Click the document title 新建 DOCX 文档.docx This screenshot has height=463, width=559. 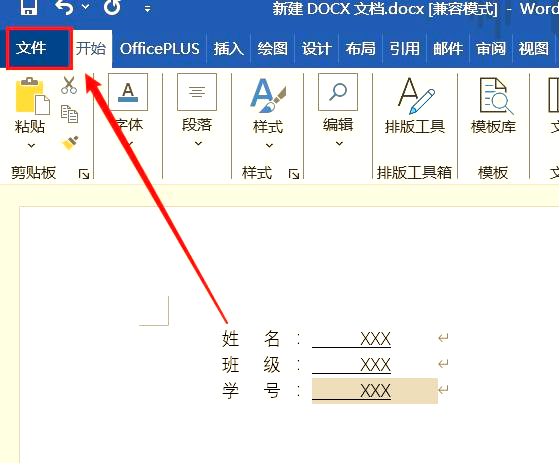pos(348,9)
